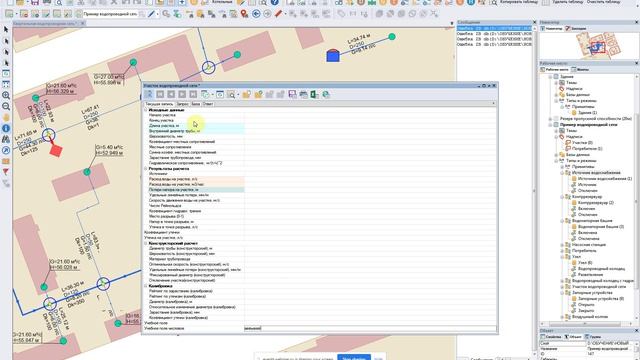The width and height of the screenshot is (640, 360).
Task: Click the Excel export icon in dialog
Action: pos(314,95)
